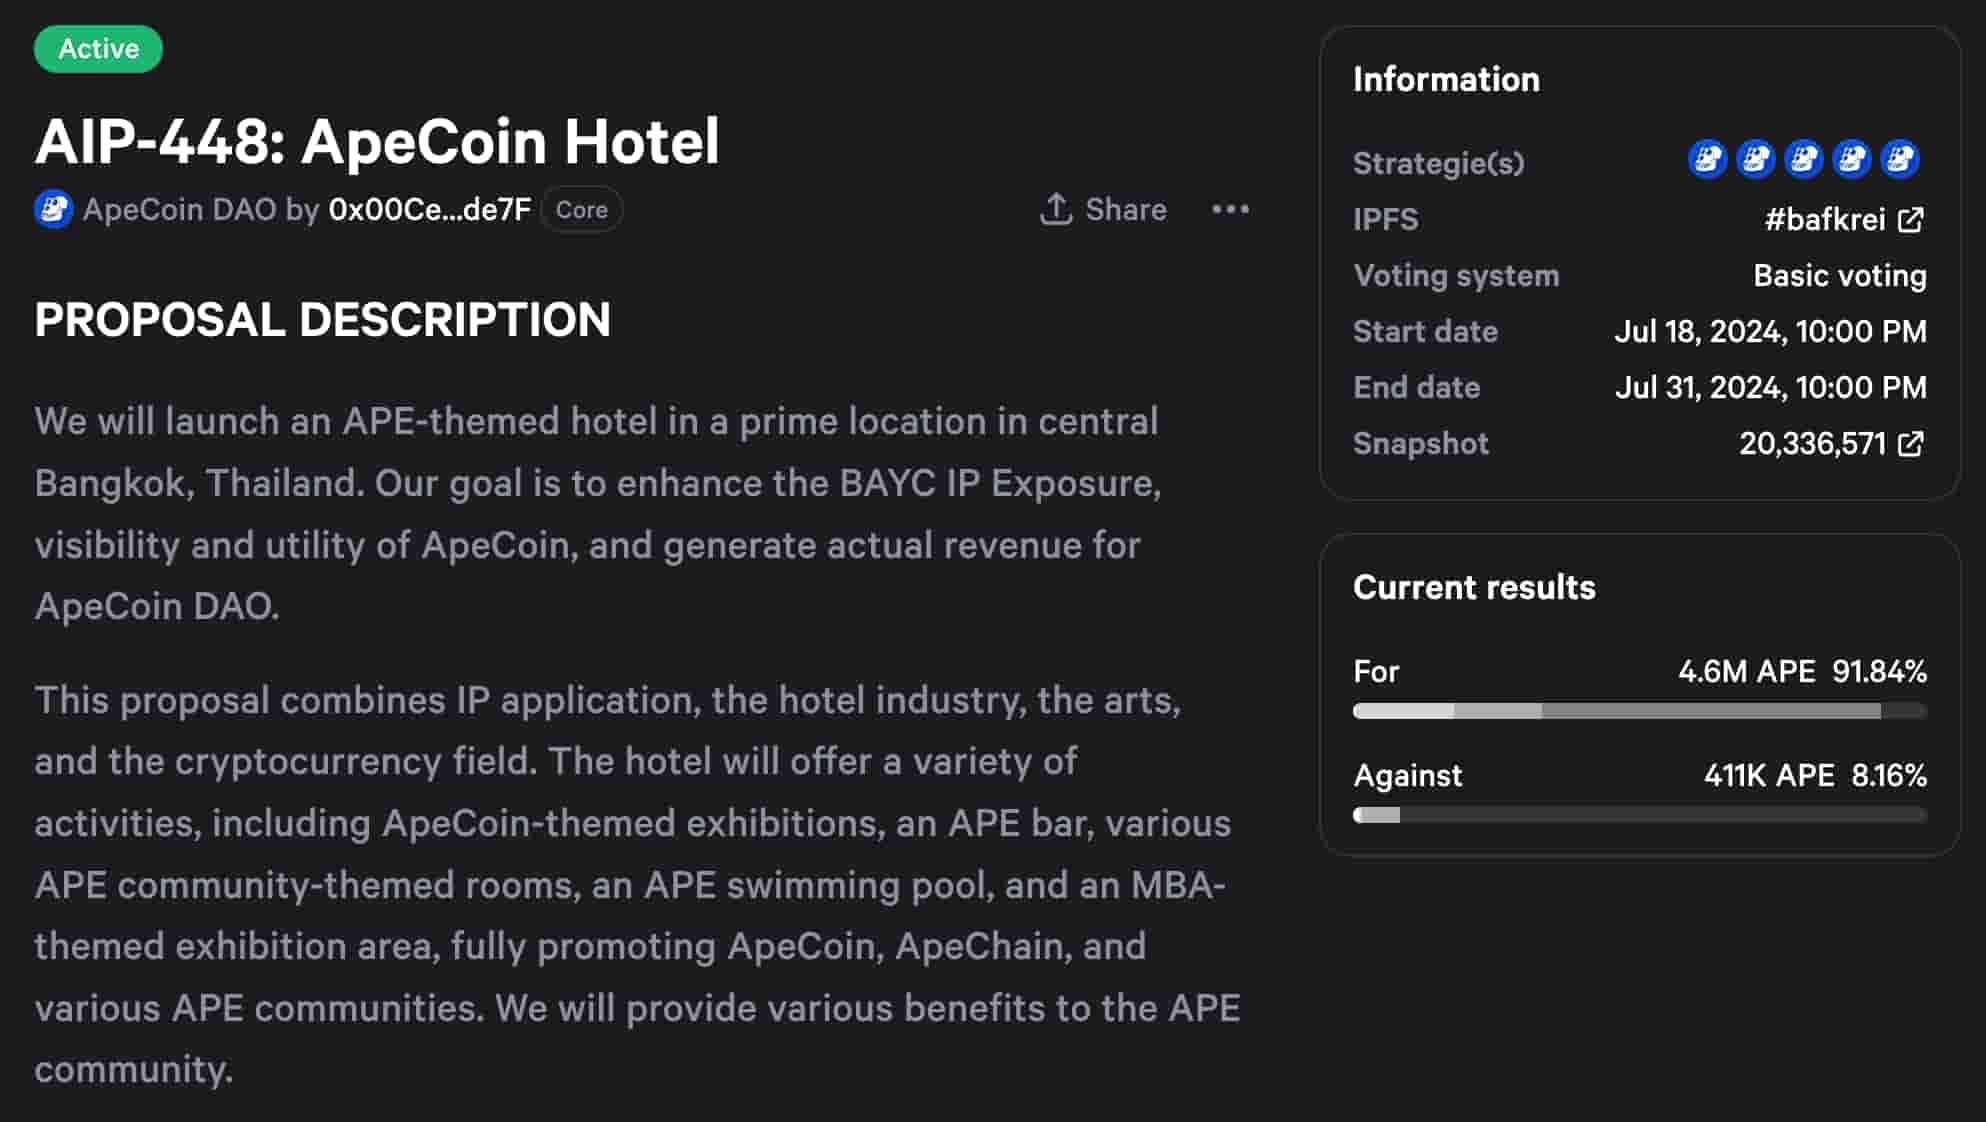Screen dimensions: 1986x1122
Task: Click the fifth strategy icon
Action: coord(1899,159)
